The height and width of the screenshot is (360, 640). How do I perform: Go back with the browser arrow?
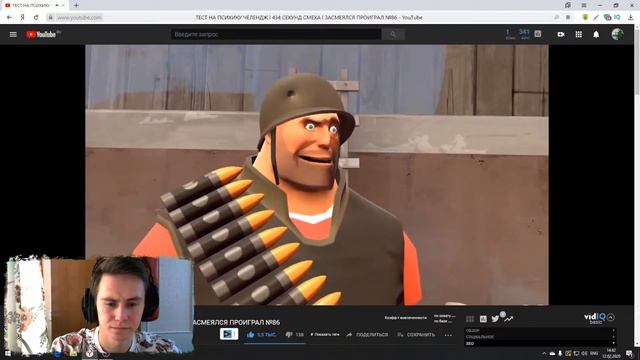click(9, 18)
